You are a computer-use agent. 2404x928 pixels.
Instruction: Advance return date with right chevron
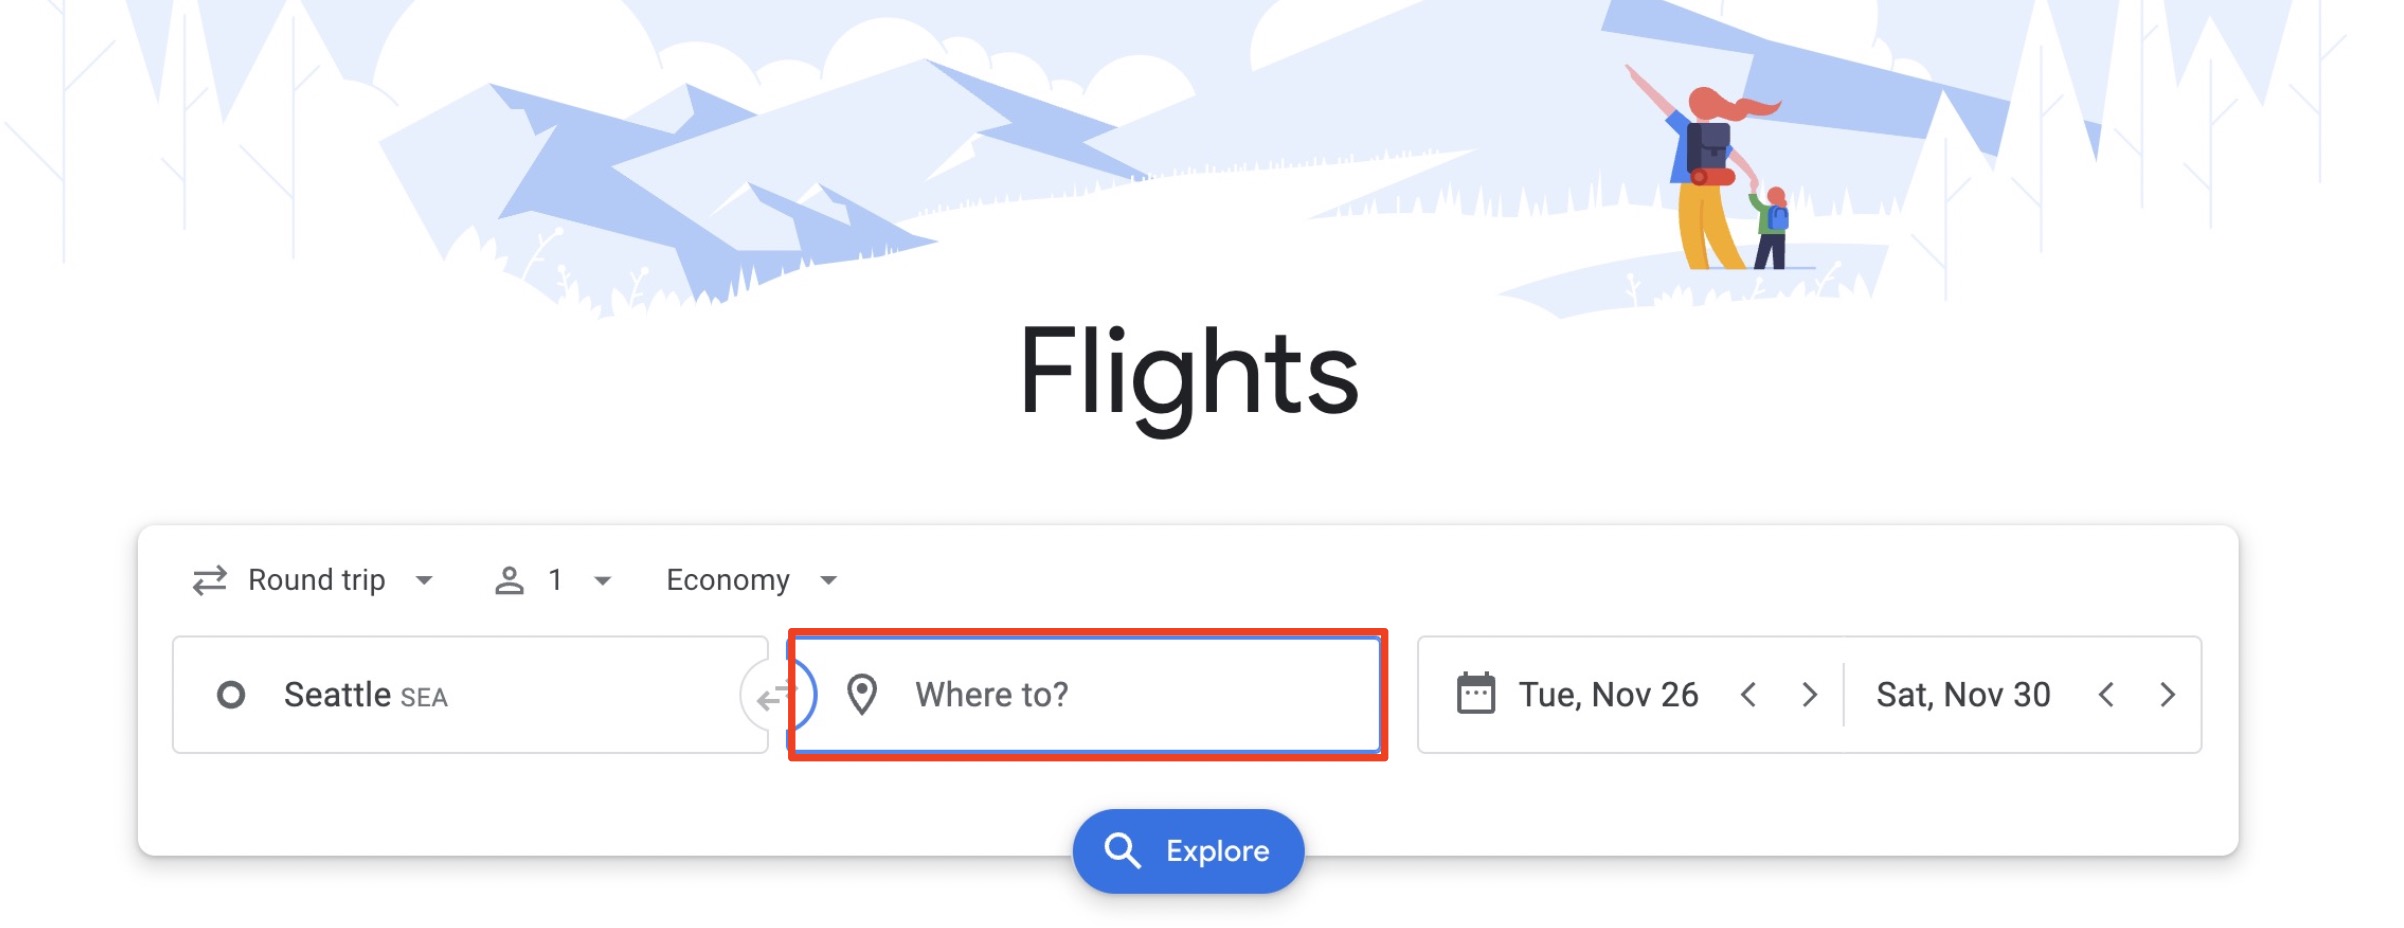(x=2168, y=695)
